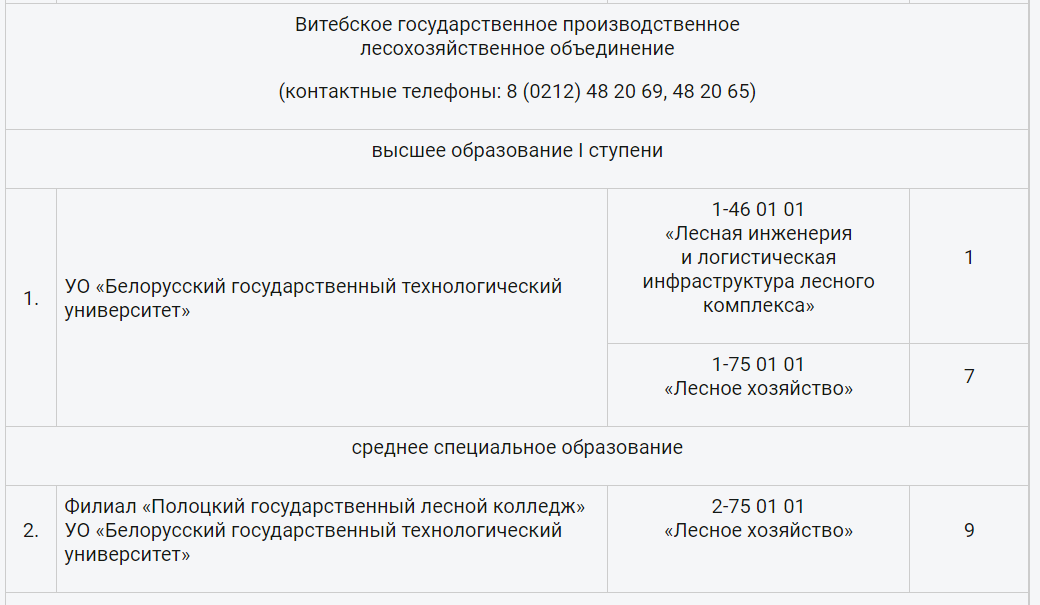Click the word университет» in row 1
This screenshot has width=1040, height=605.
click(127, 311)
